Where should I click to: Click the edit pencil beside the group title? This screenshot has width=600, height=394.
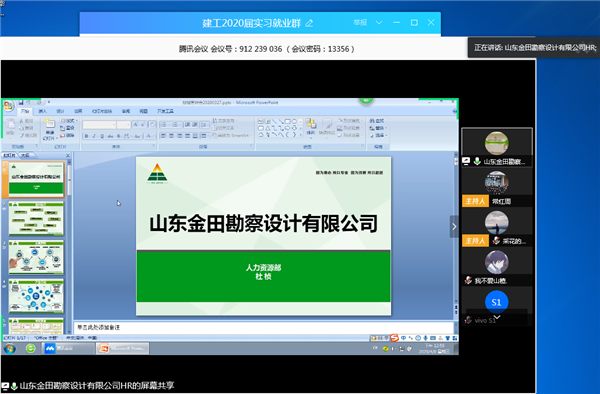309,23
